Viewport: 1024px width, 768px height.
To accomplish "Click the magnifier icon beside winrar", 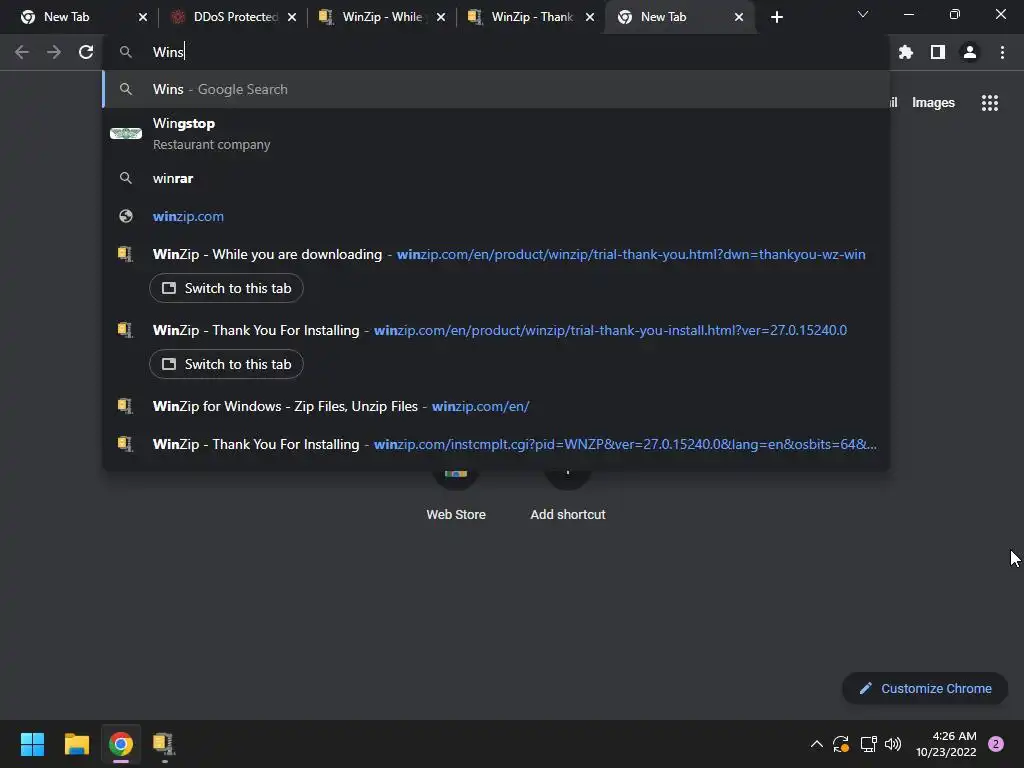I will coord(126,178).
